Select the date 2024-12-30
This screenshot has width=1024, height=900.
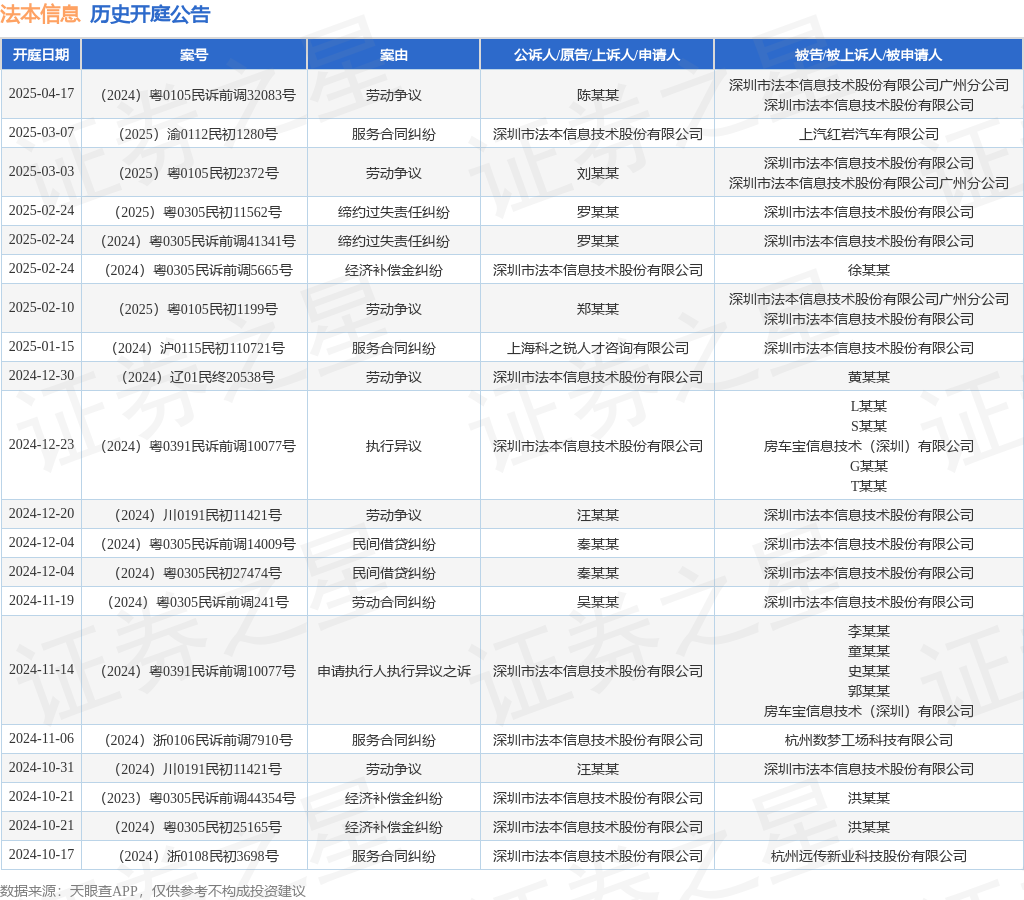[x=41, y=376]
